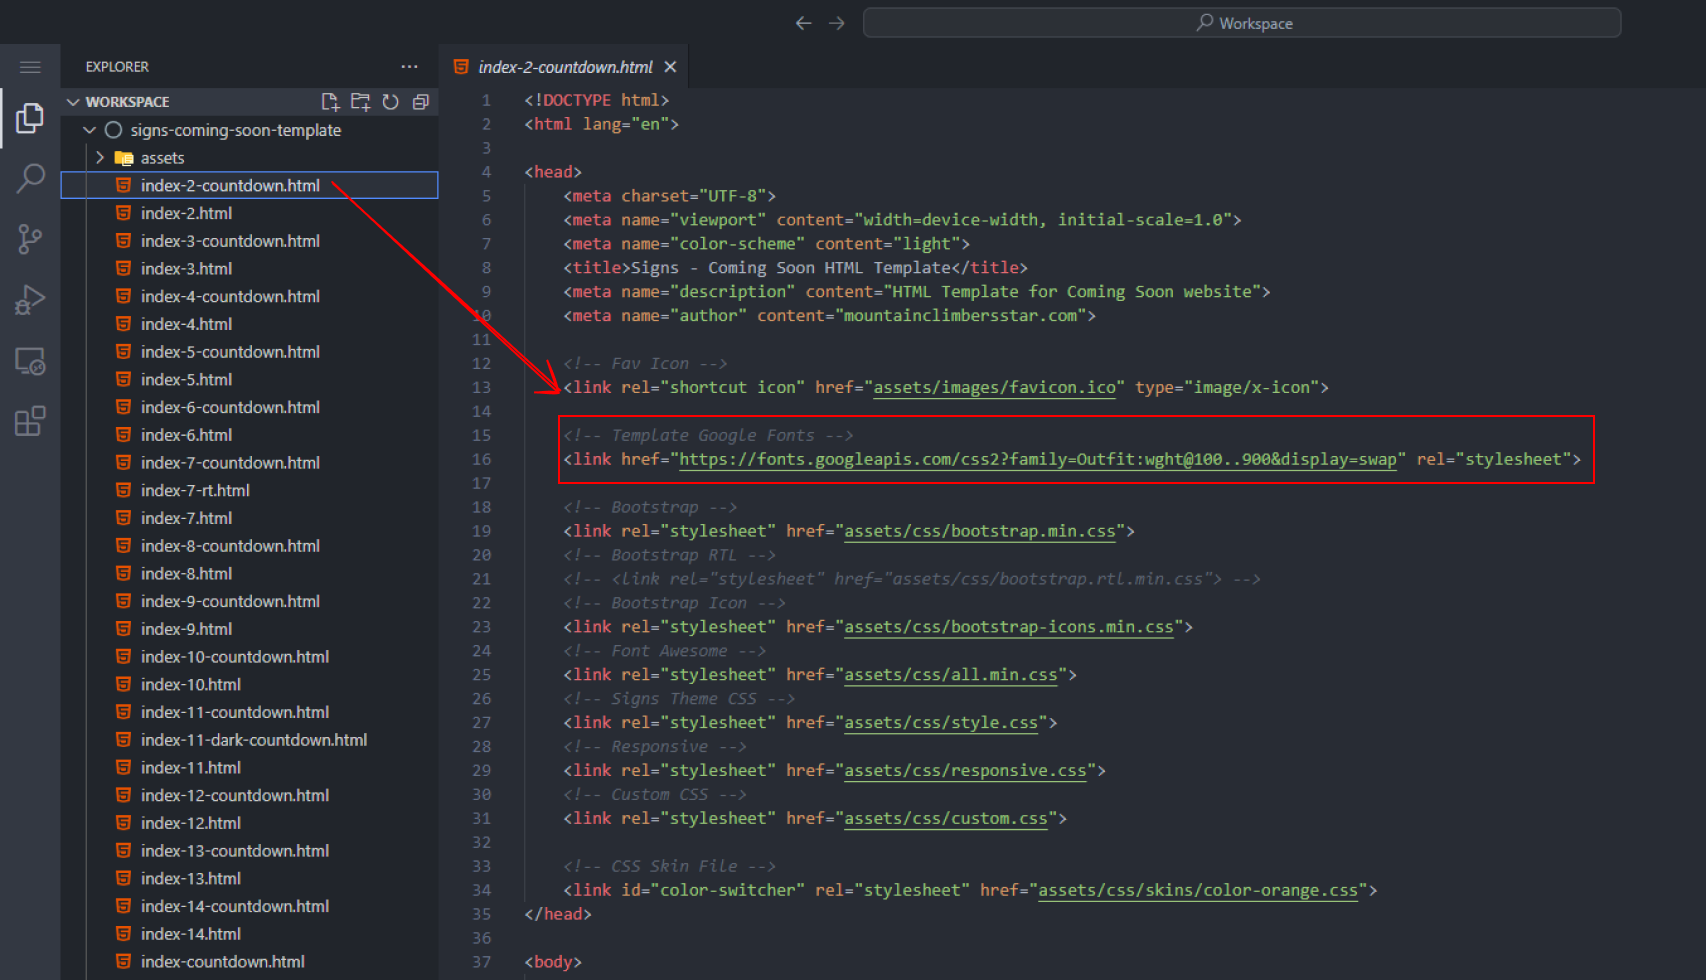
Task: Open the Run and Debug view
Action: (x=30, y=300)
